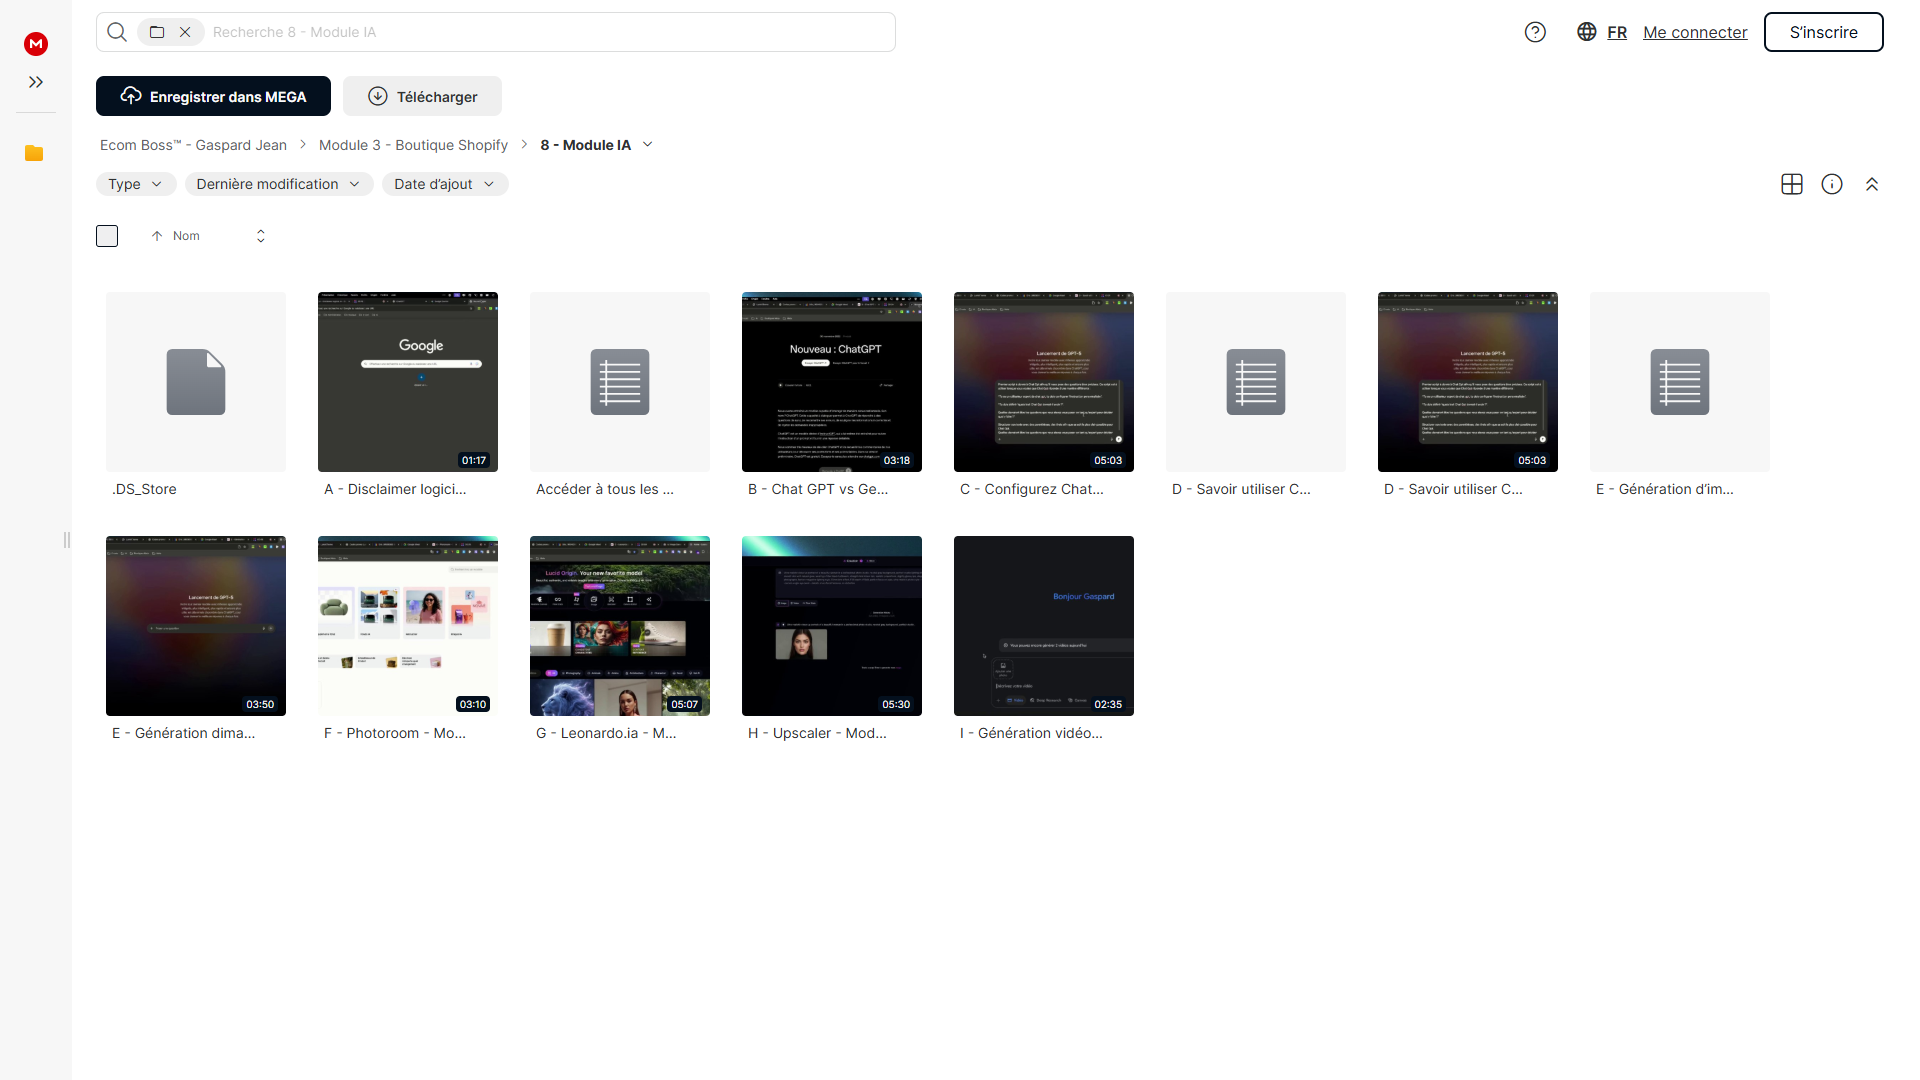Open the Dernière modification filter dropdown
Image resolution: width=1920 pixels, height=1080 pixels.
279,184
